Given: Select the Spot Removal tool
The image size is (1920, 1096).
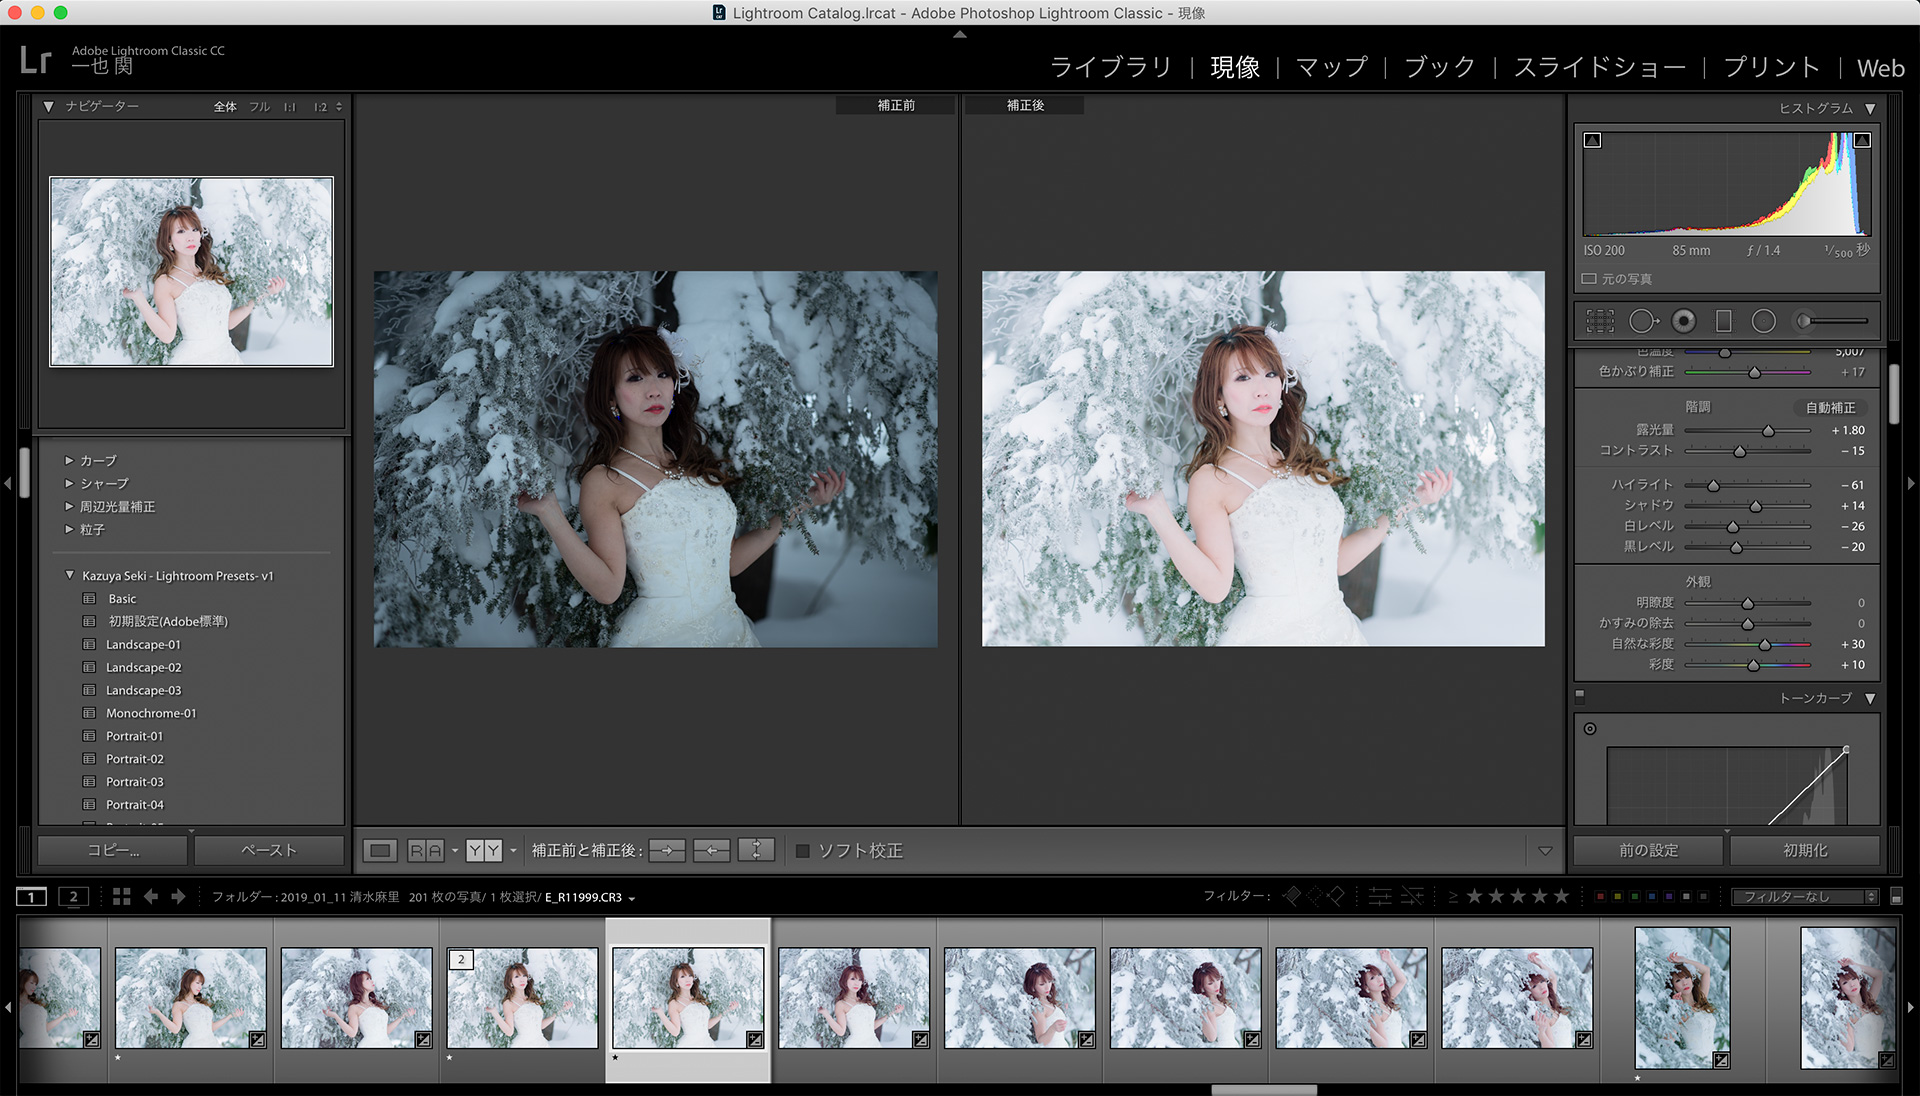Looking at the screenshot, I should tap(1643, 321).
